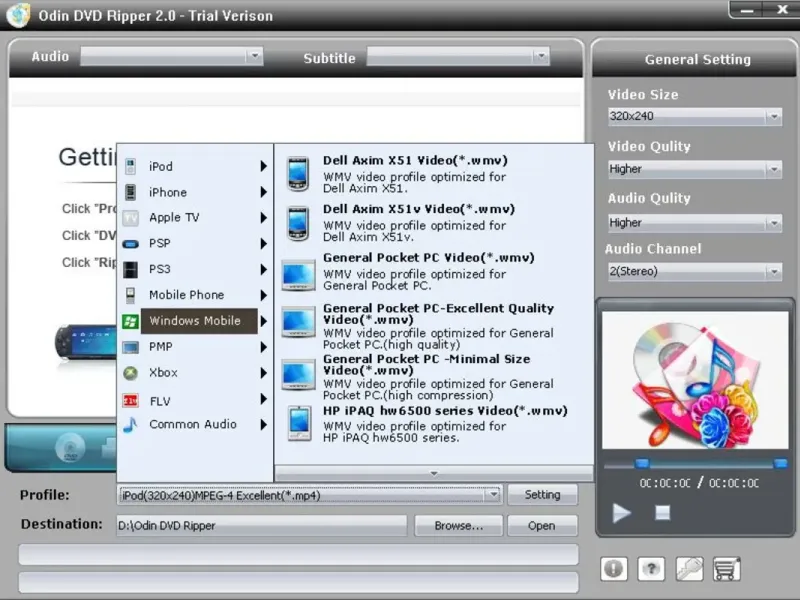The image size is (800, 600).
Task: Close the Odin DVD Ripper window
Action: point(782,9)
